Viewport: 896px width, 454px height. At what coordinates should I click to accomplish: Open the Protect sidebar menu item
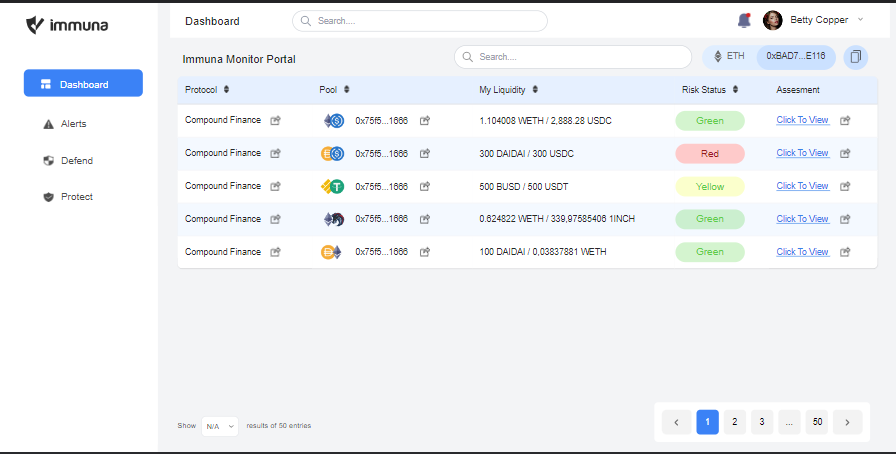(69, 197)
